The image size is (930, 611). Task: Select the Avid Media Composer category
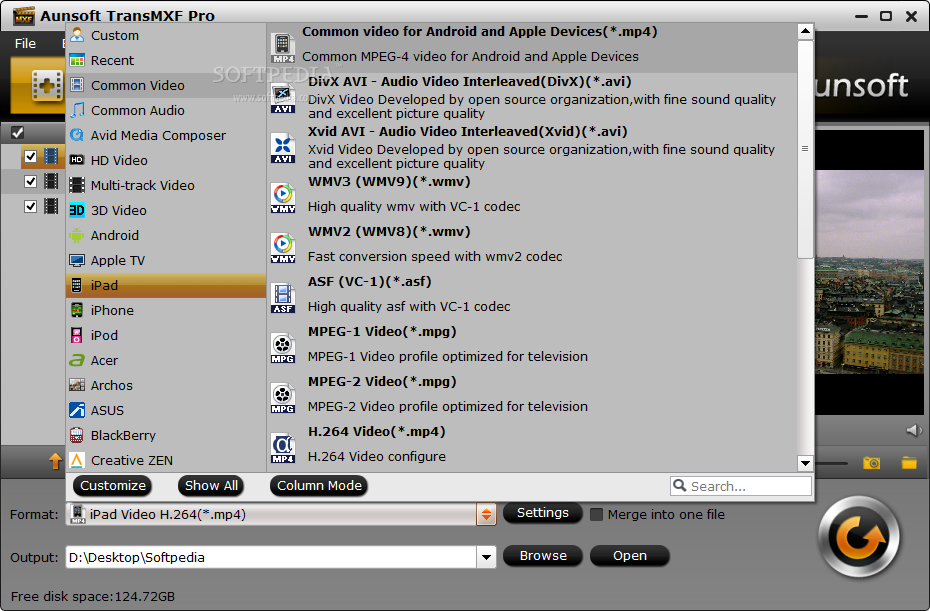(x=166, y=135)
